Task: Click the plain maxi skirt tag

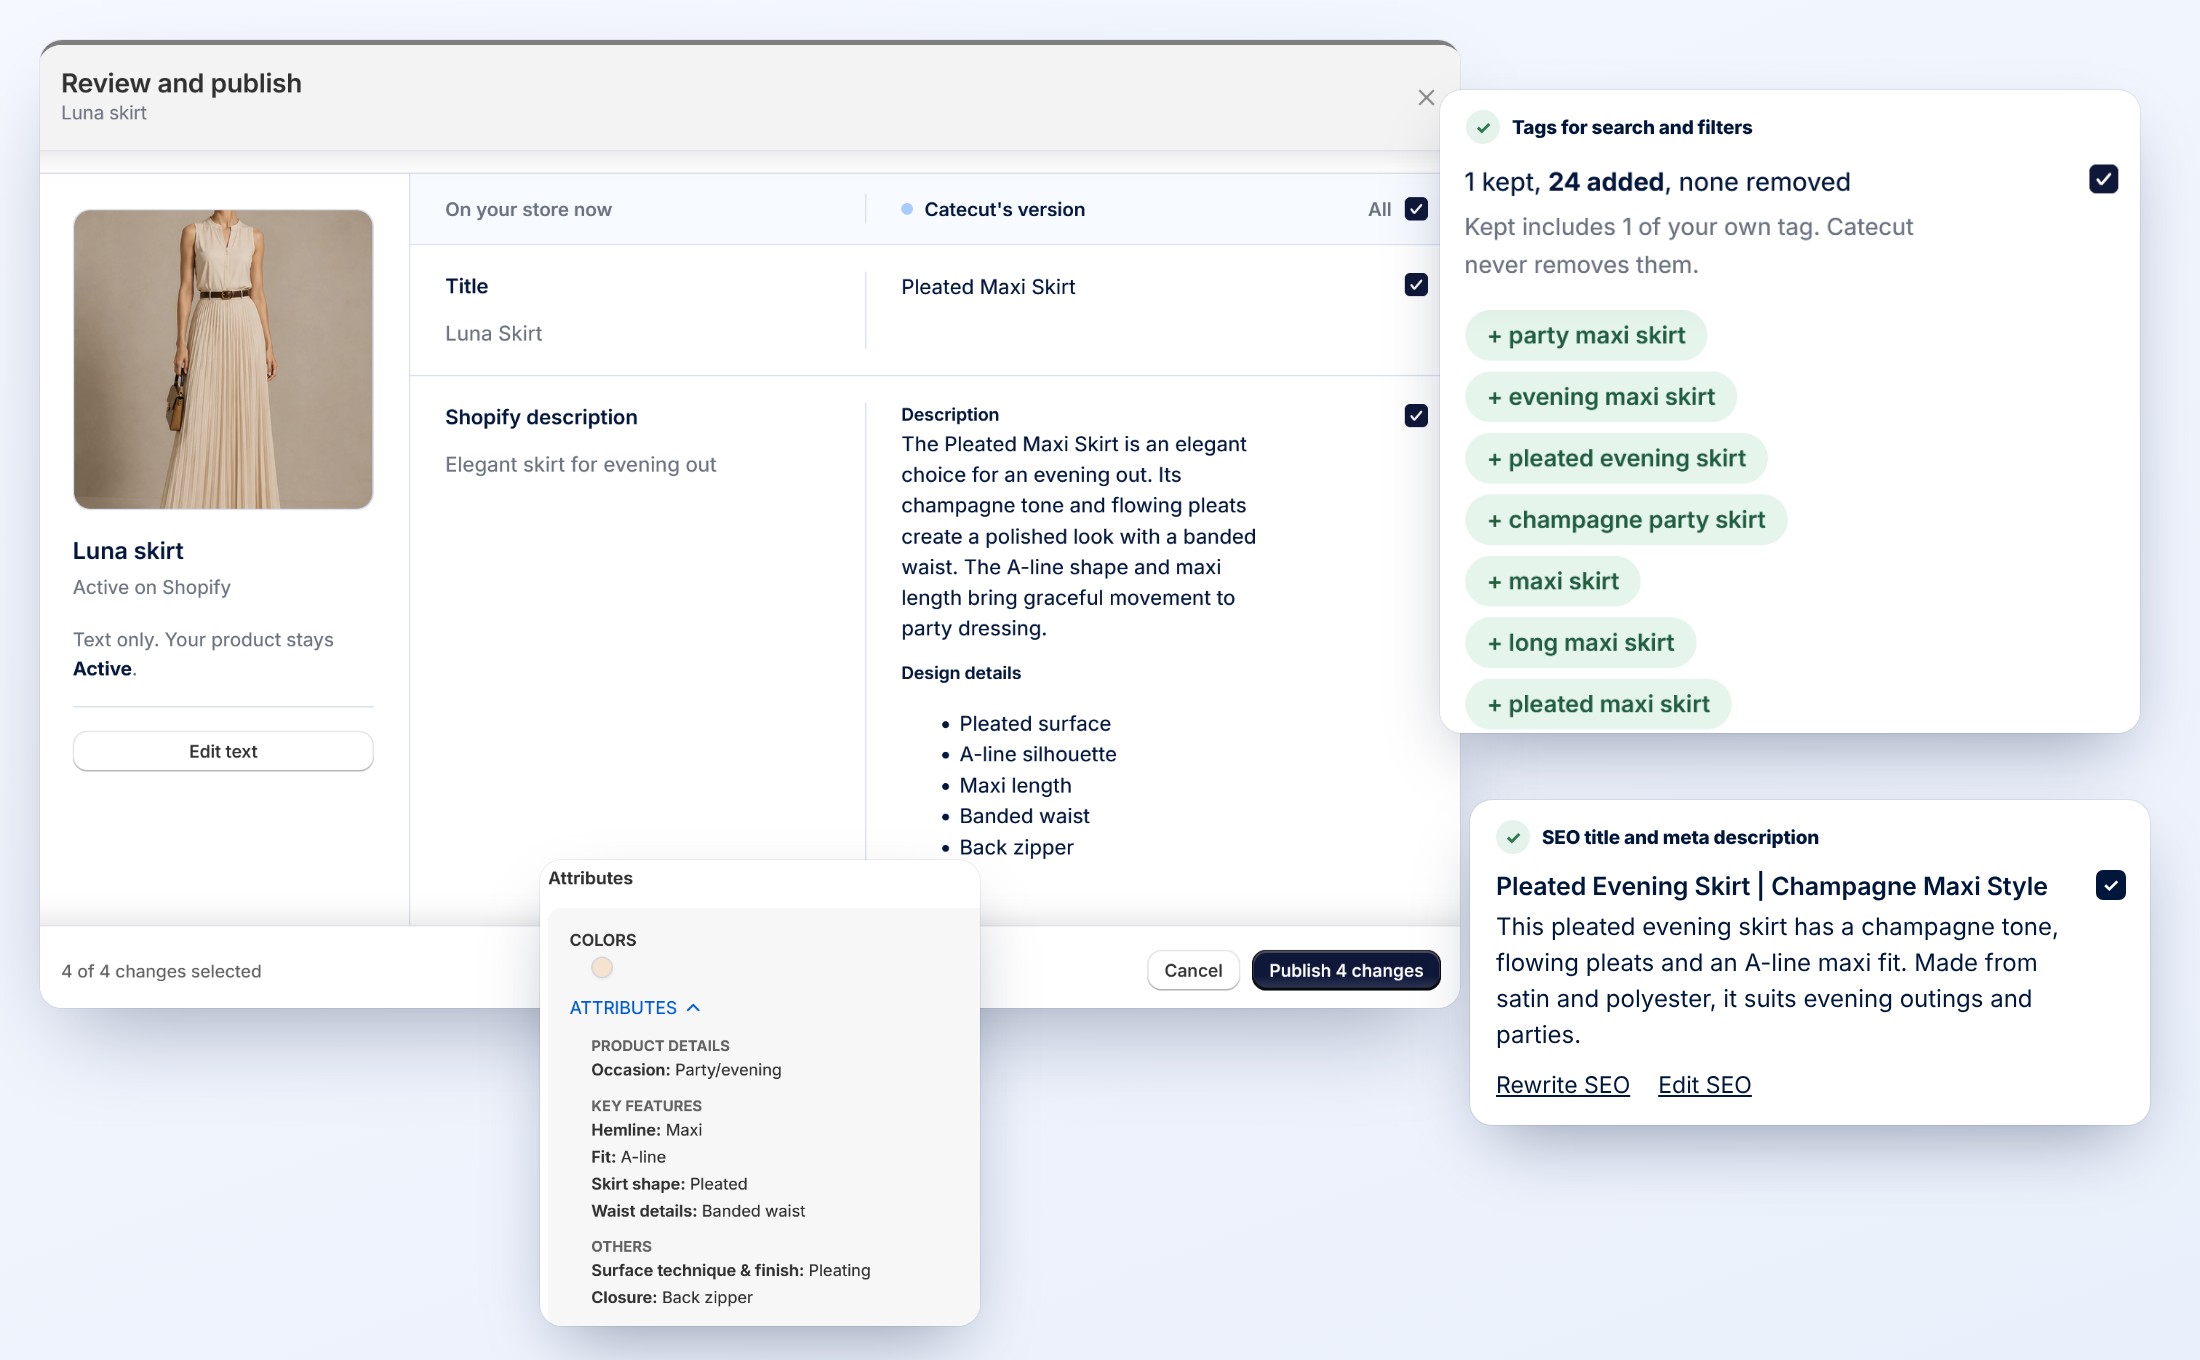Action: (x=1552, y=581)
